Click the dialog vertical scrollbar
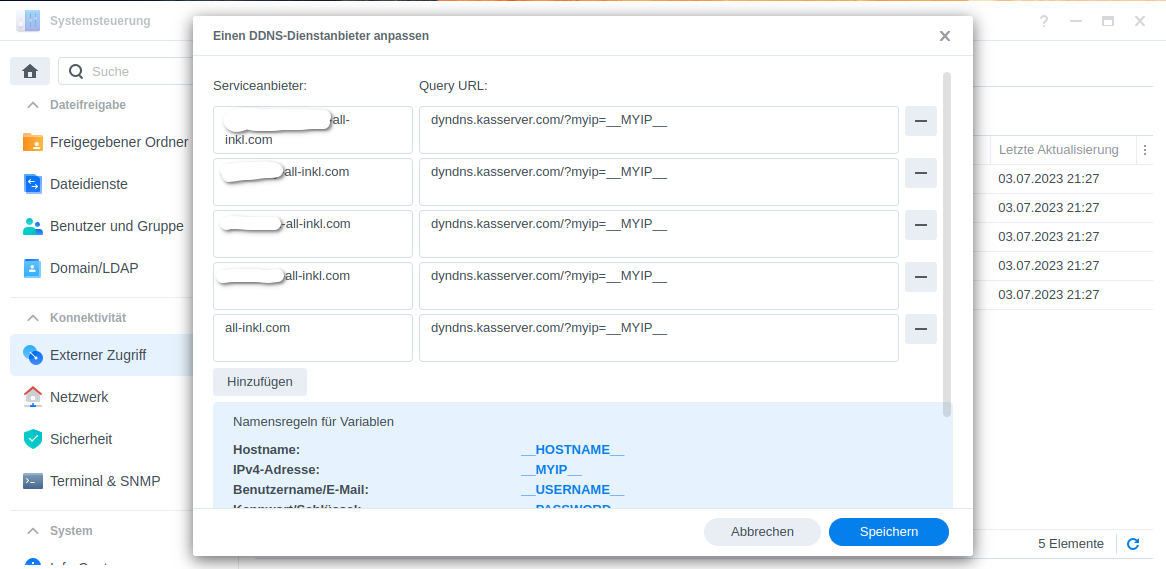The height and width of the screenshot is (569, 1166). tap(947, 244)
